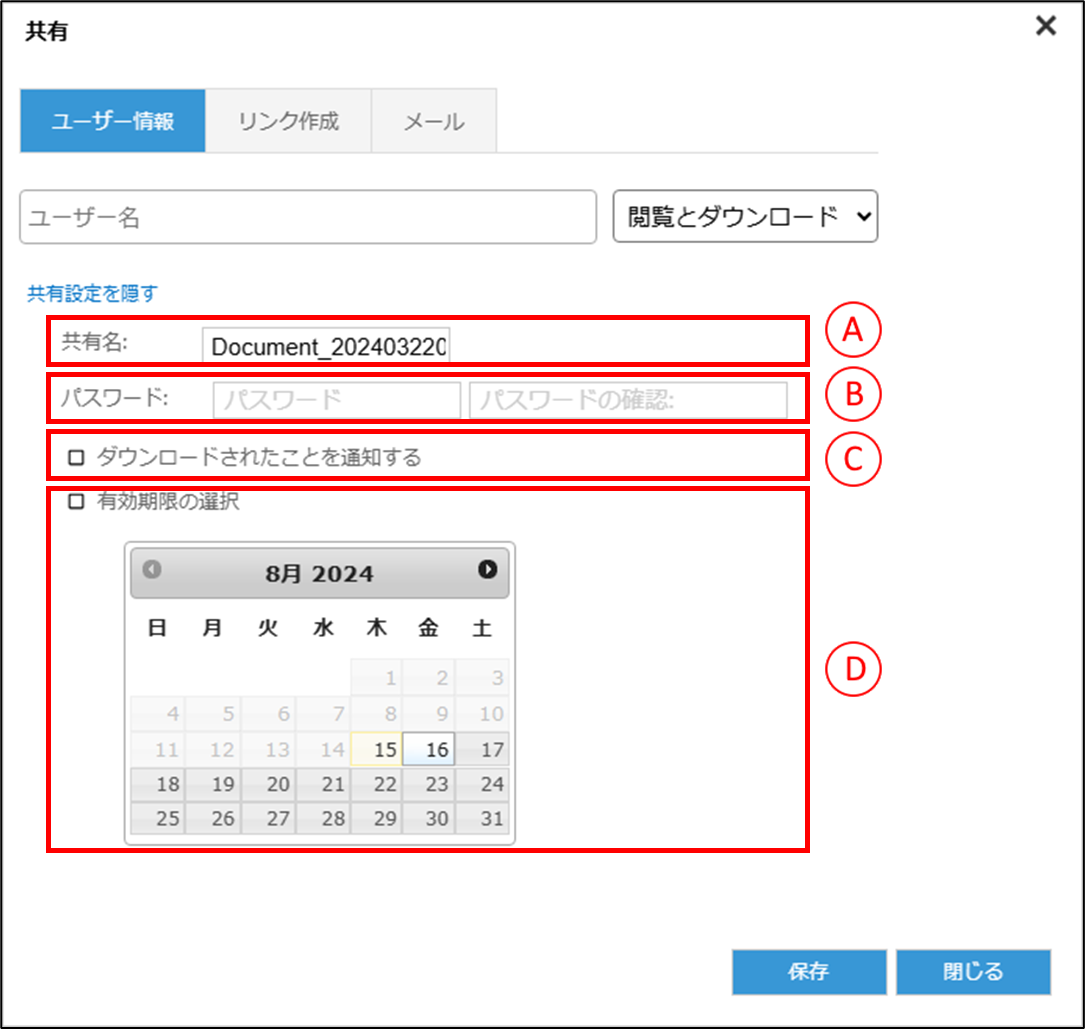1085x1029 pixels.
Task: Go to next month in calendar
Action: coord(488,570)
